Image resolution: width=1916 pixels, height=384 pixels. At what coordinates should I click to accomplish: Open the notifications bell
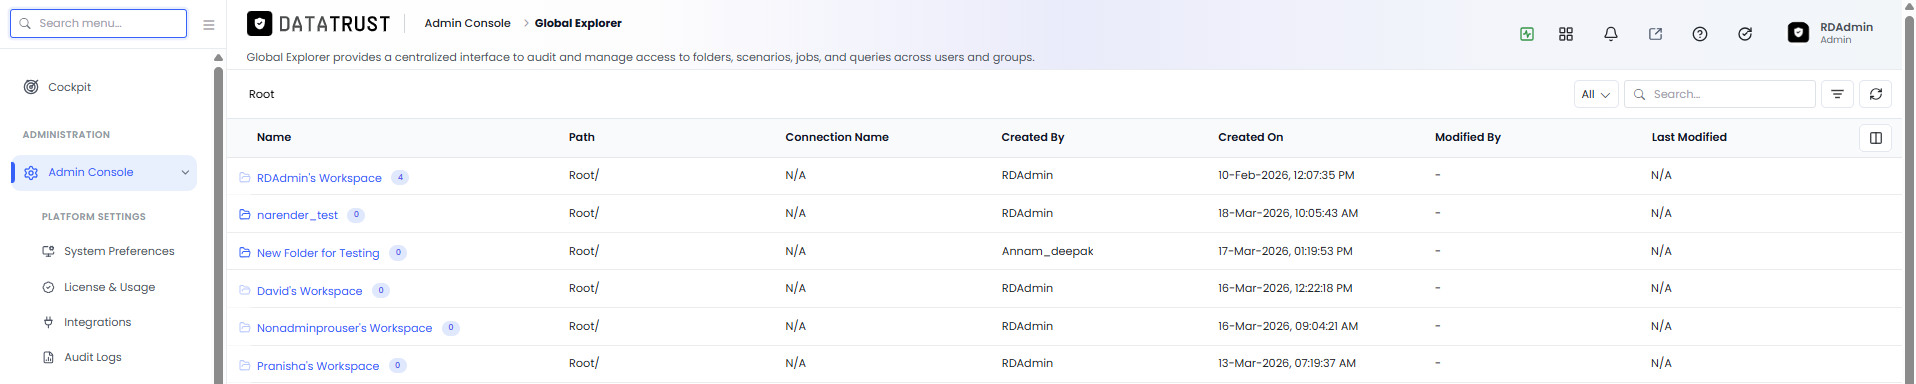pyautogui.click(x=1611, y=34)
